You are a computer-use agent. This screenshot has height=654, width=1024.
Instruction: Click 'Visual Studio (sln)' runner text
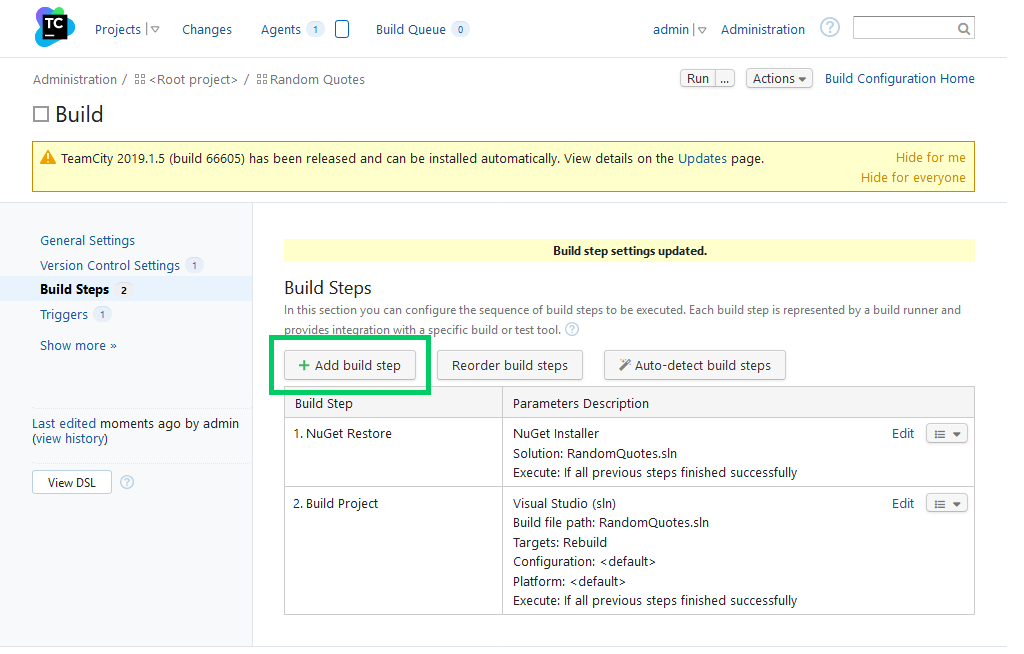pos(564,504)
